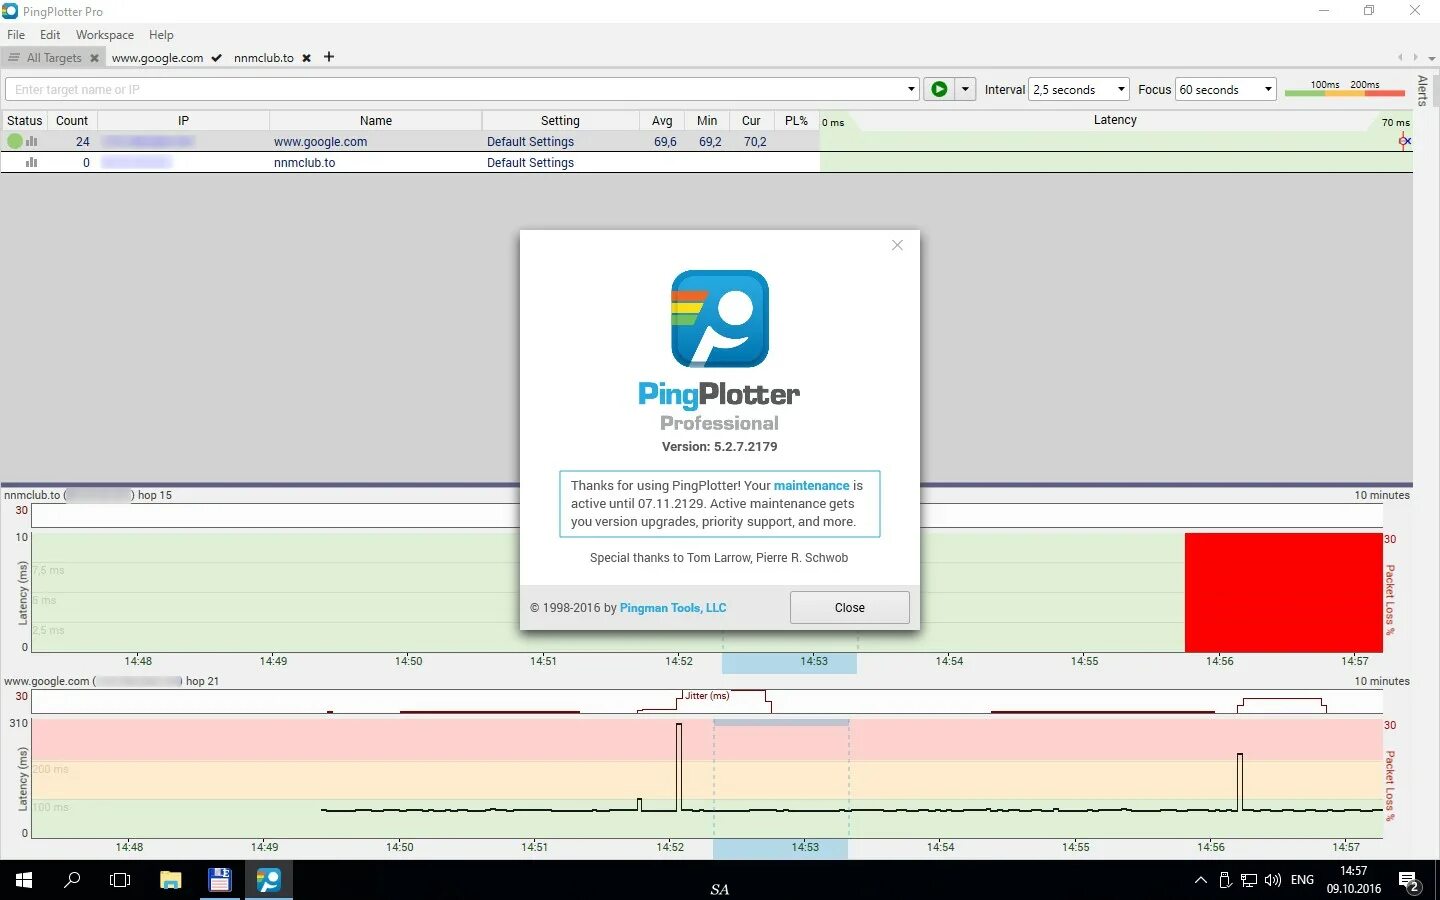Click the latency marker at 70 ms on google row
1440x900 pixels.
(x=1405, y=141)
